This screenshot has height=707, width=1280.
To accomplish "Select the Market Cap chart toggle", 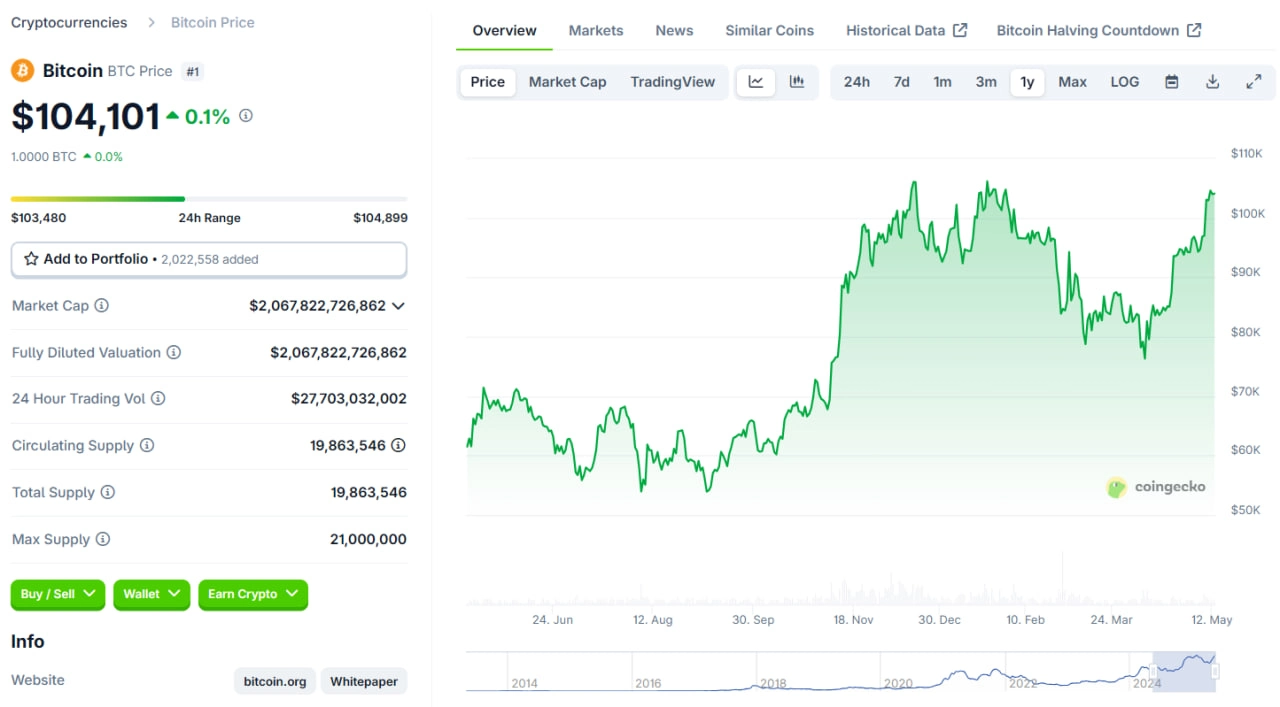I will pos(568,82).
